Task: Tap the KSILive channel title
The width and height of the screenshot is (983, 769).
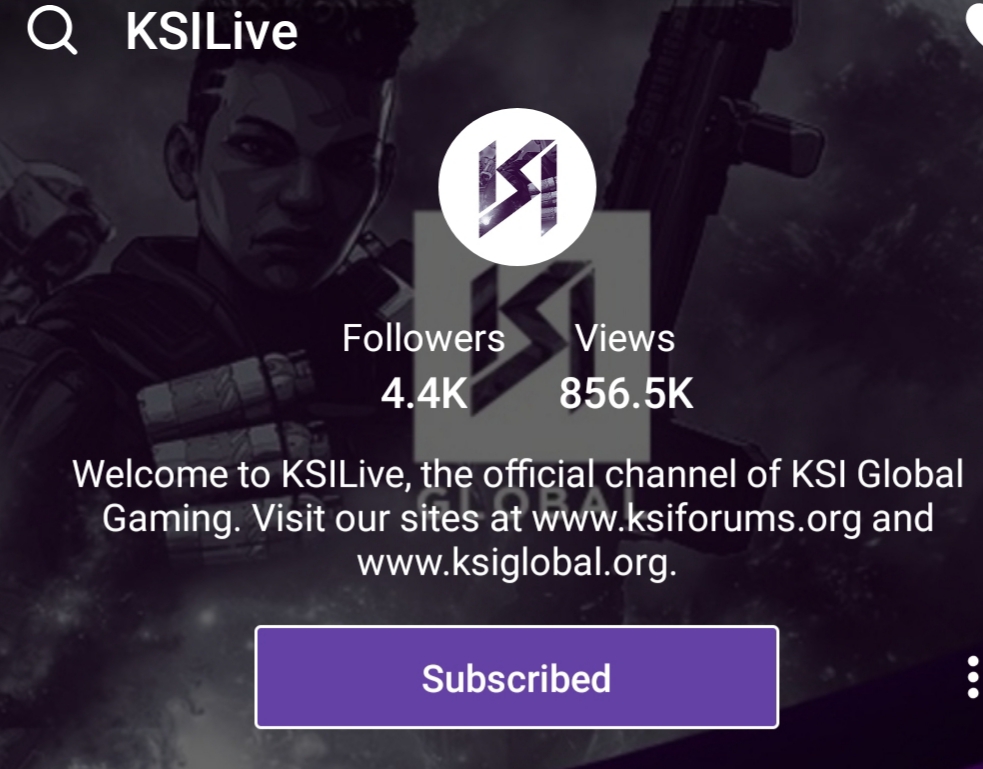Action: pyautogui.click(x=212, y=31)
